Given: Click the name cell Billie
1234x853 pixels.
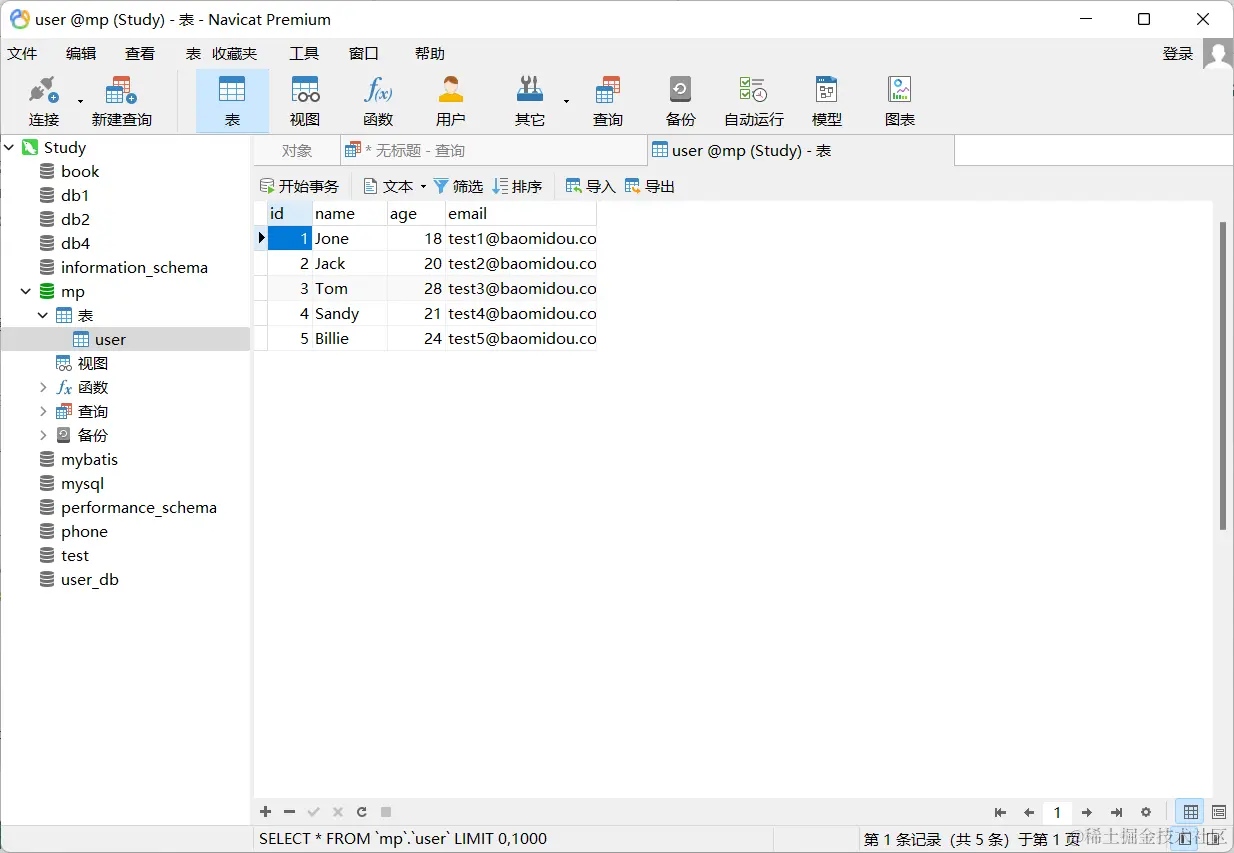Looking at the screenshot, I should 350,338.
